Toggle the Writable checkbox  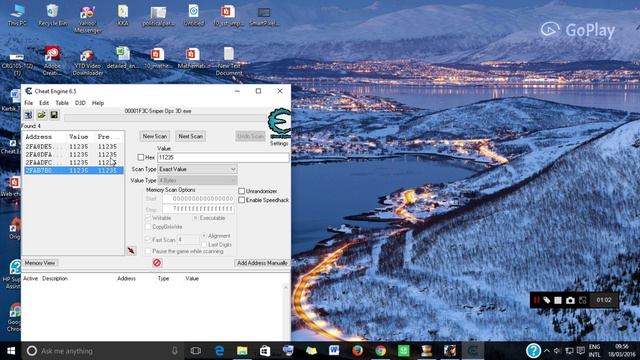coord(148,218)
